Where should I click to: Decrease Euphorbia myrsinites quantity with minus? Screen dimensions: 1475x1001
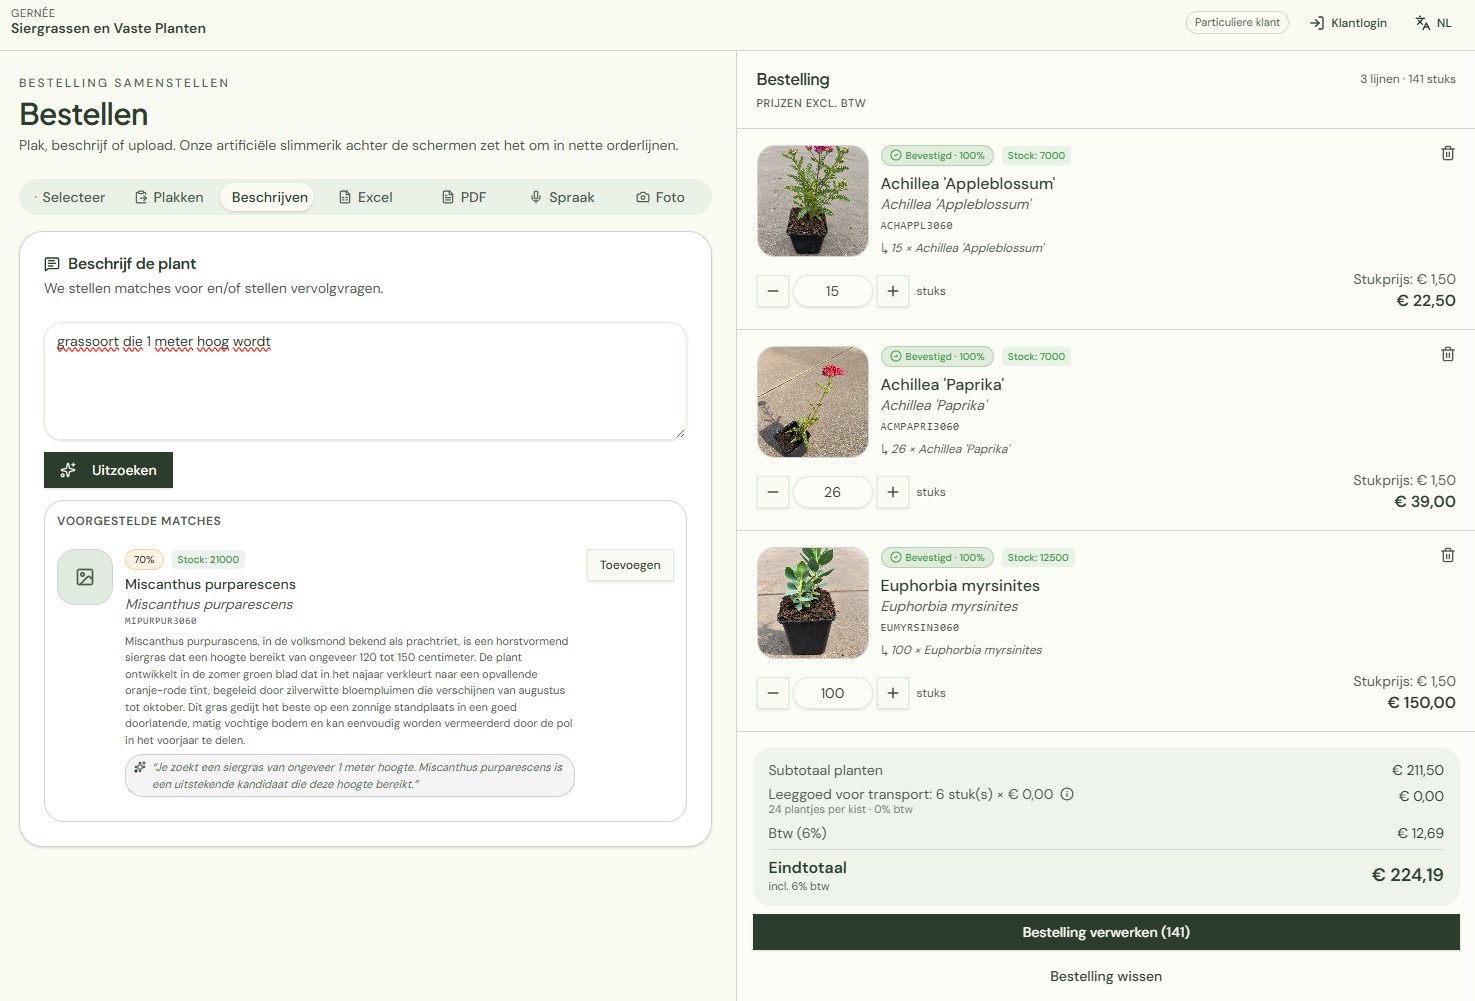pos(773,693)
